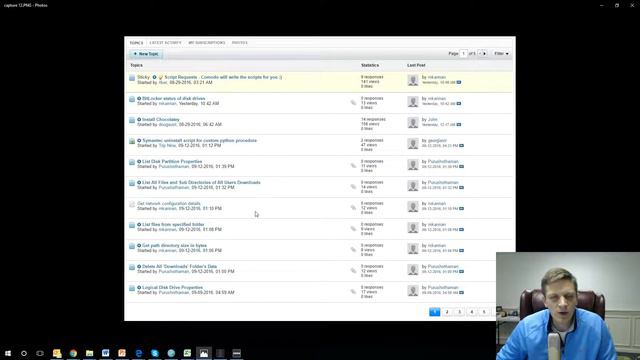Open Microsoft Edge from taskbar
The height and width of the screenshot is (360, 640).
[139, 353]
